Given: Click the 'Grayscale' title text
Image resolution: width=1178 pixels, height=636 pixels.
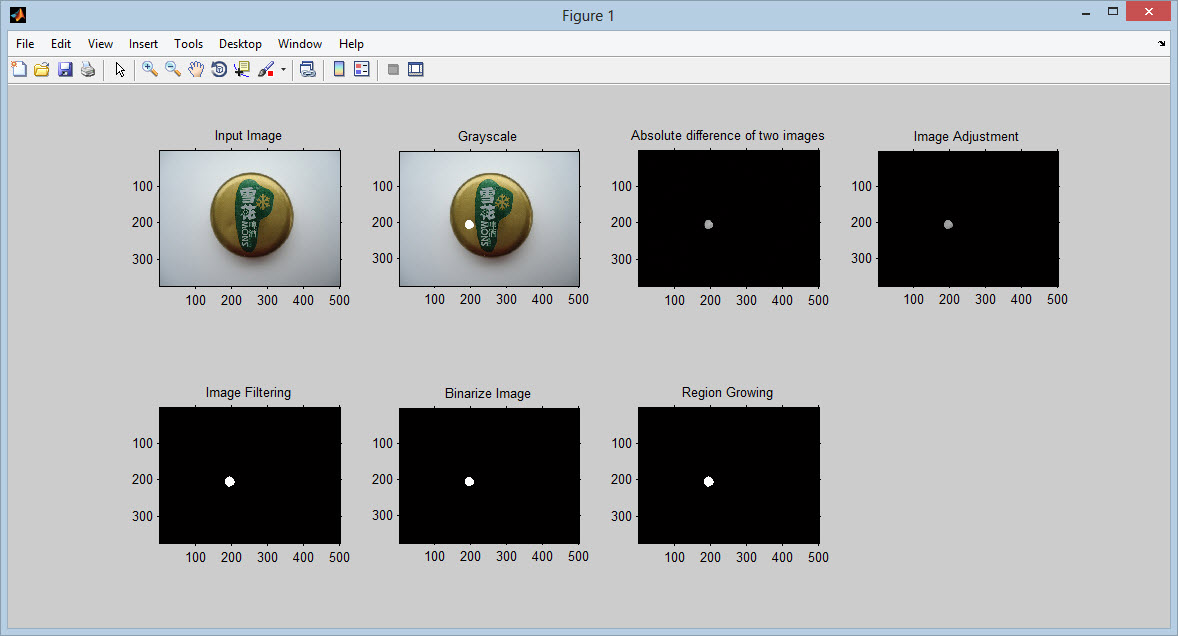Looking at the screenshot, I should [488, 137].
